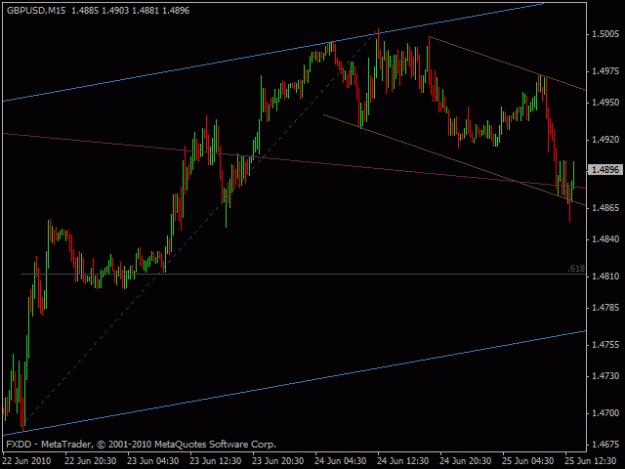625x469 pixels.
Task: Click the 1.4950 price axis label
Action: 606,102
